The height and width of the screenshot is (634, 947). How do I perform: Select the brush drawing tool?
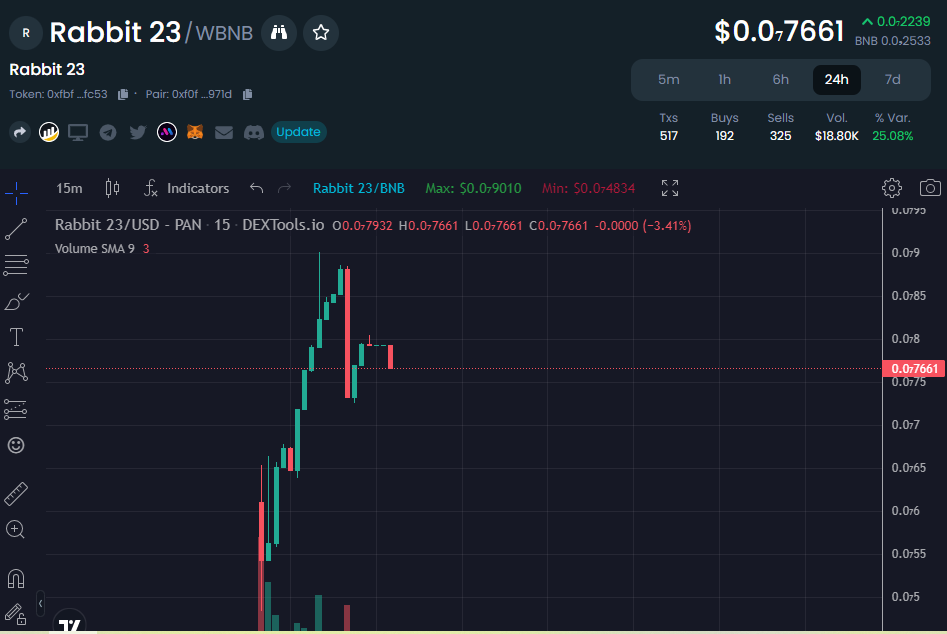click(16, 301)
